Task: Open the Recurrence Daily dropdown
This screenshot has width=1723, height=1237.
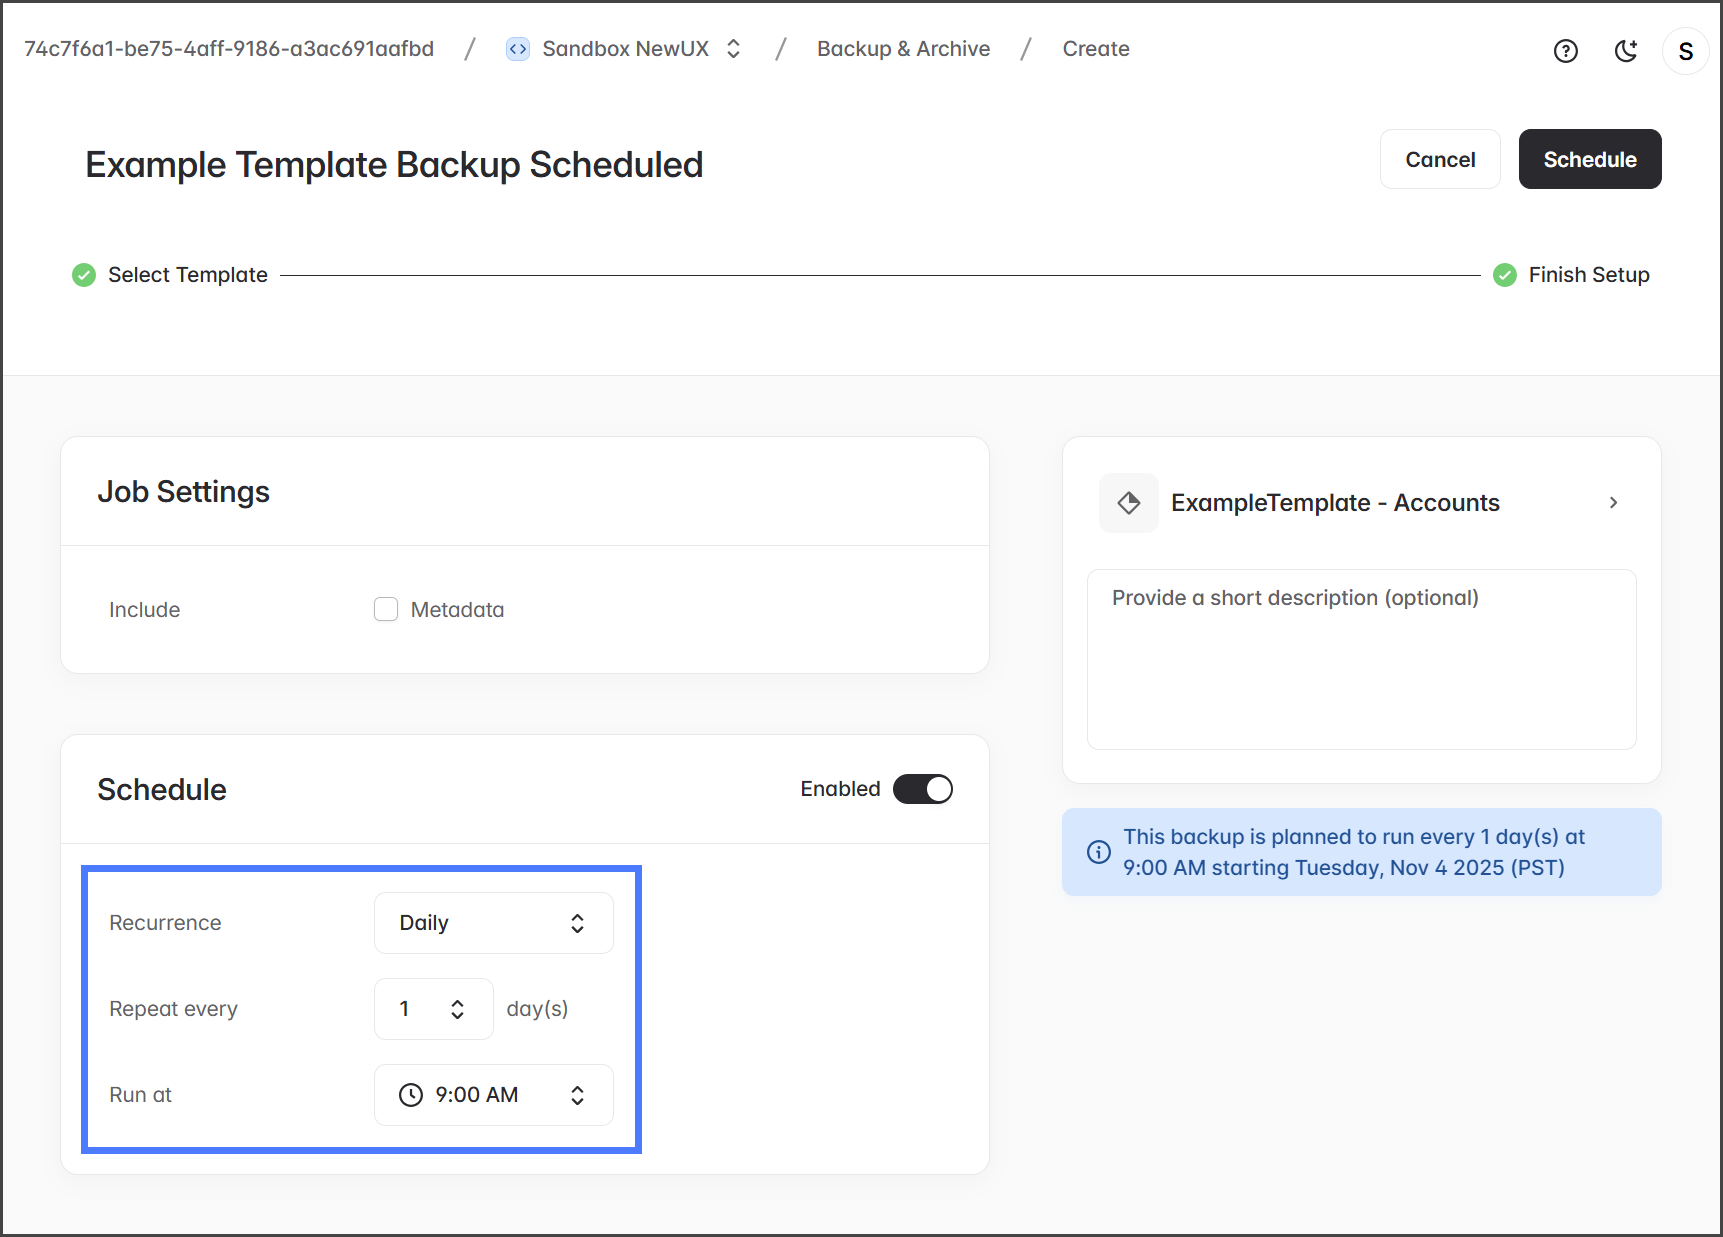Action: click(x=493, y=923)
